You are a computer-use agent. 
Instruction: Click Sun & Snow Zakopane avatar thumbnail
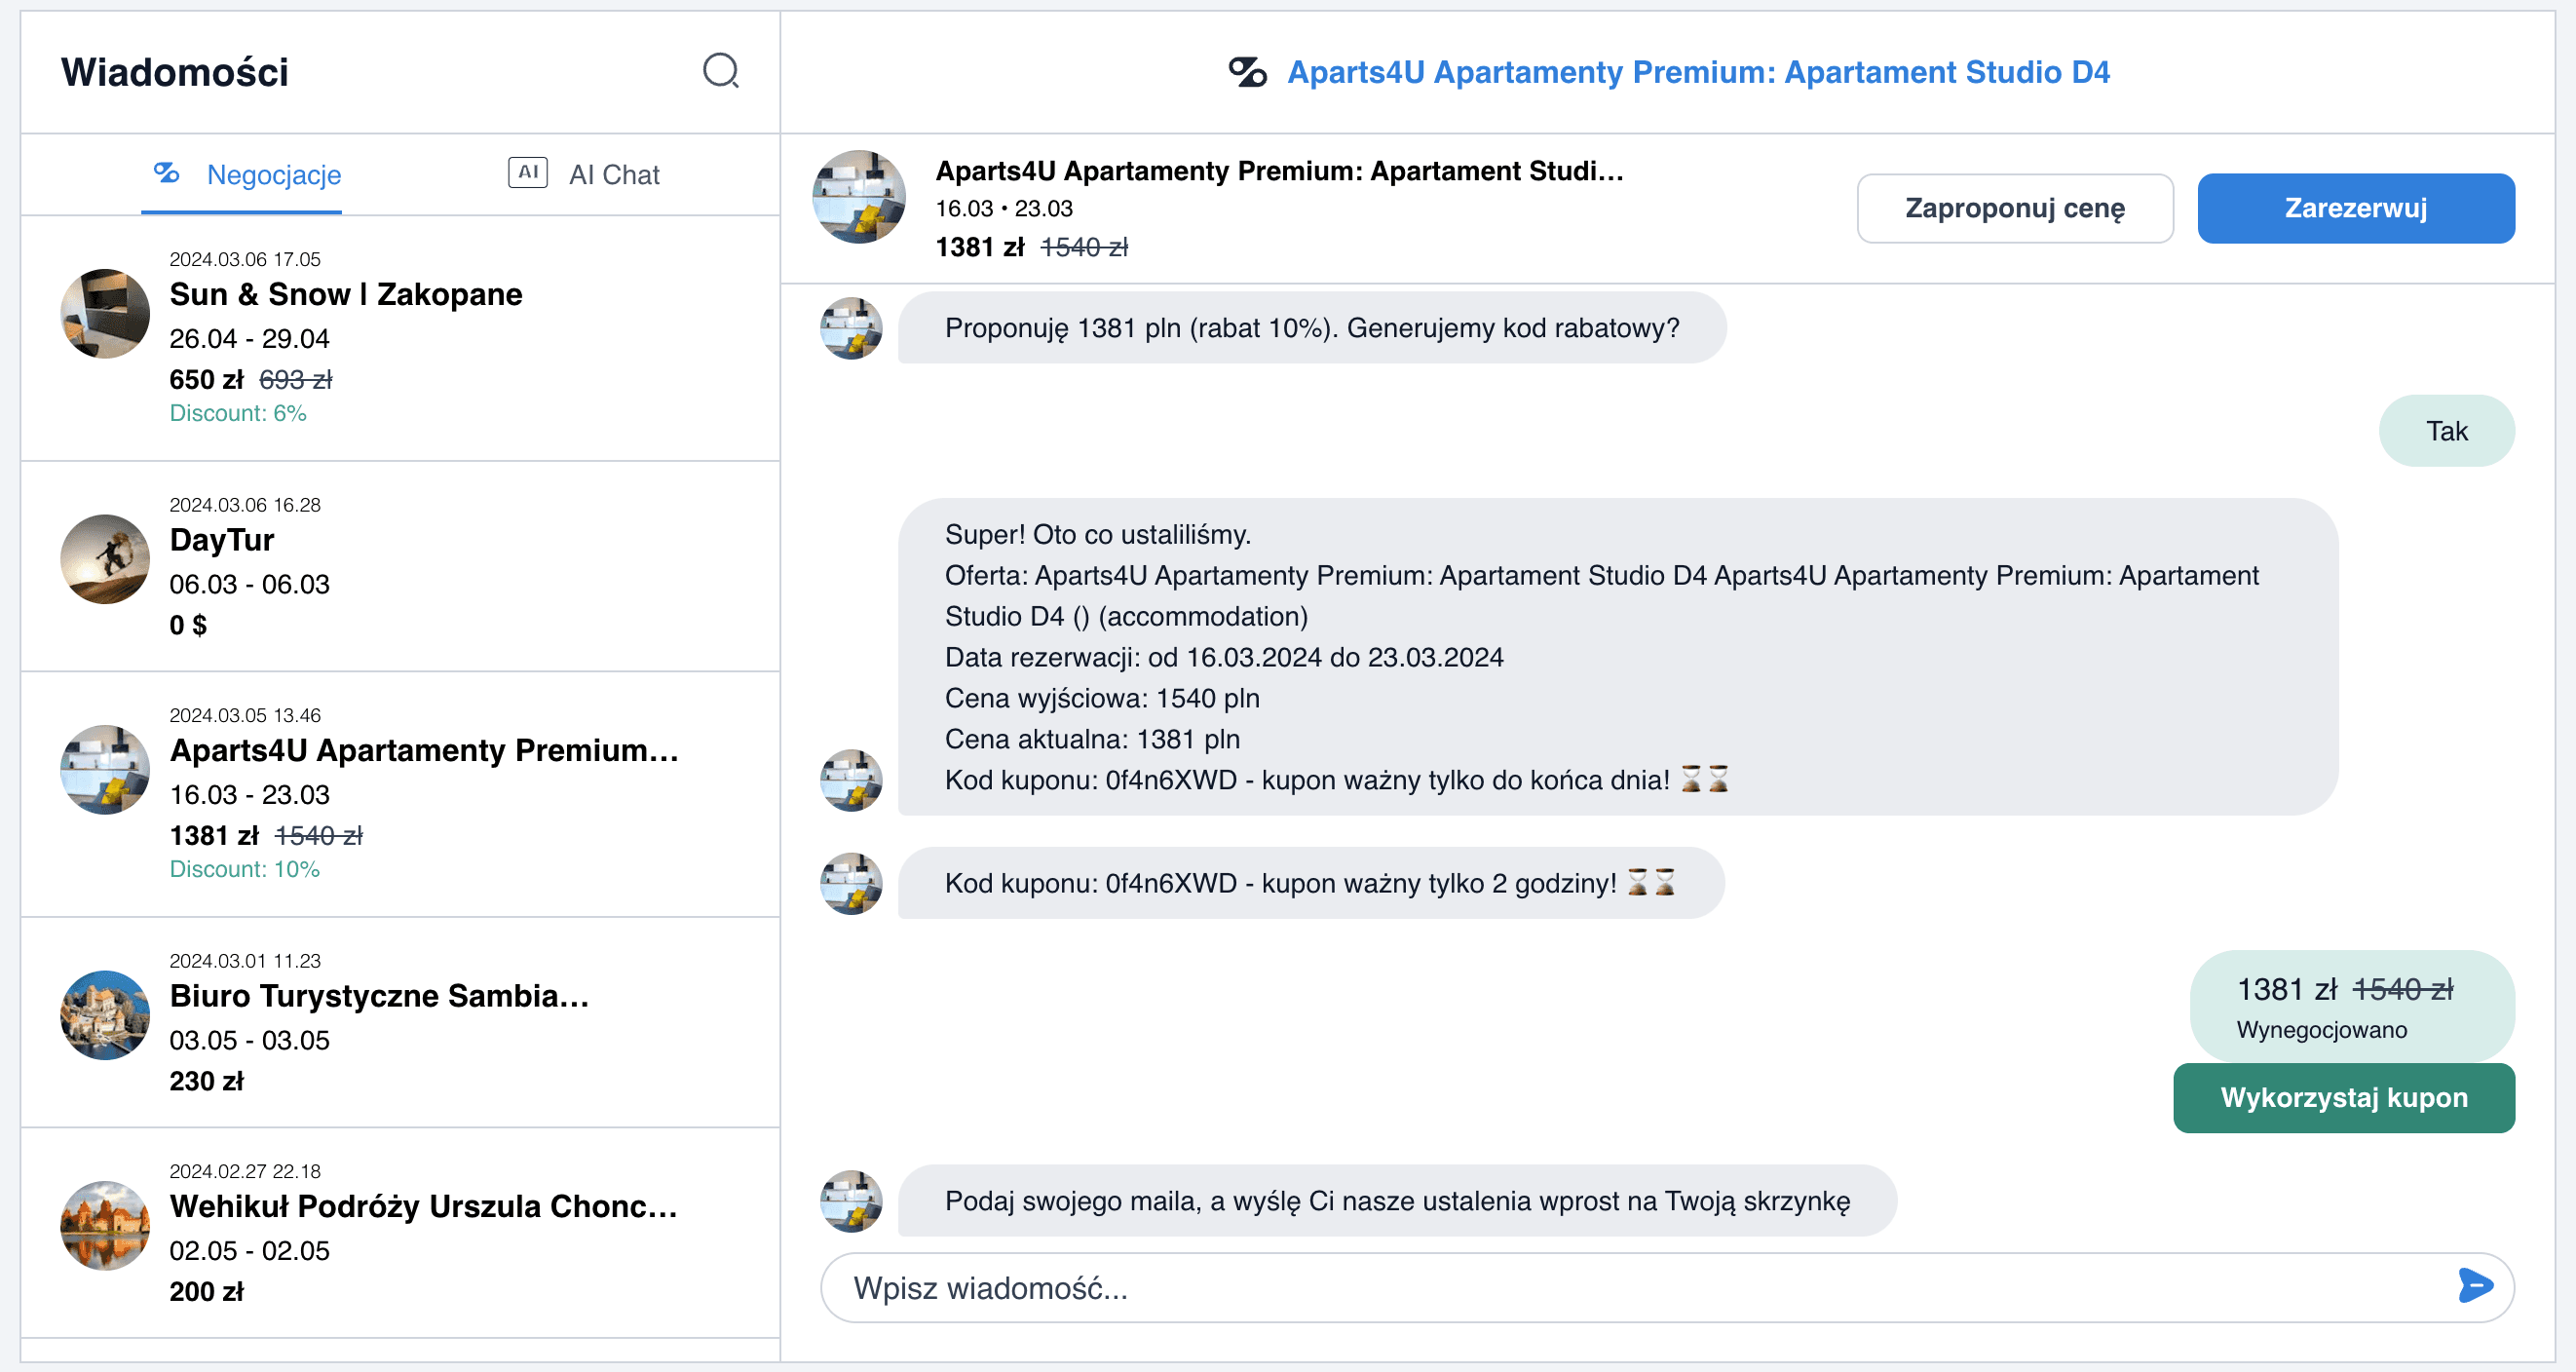105,313
